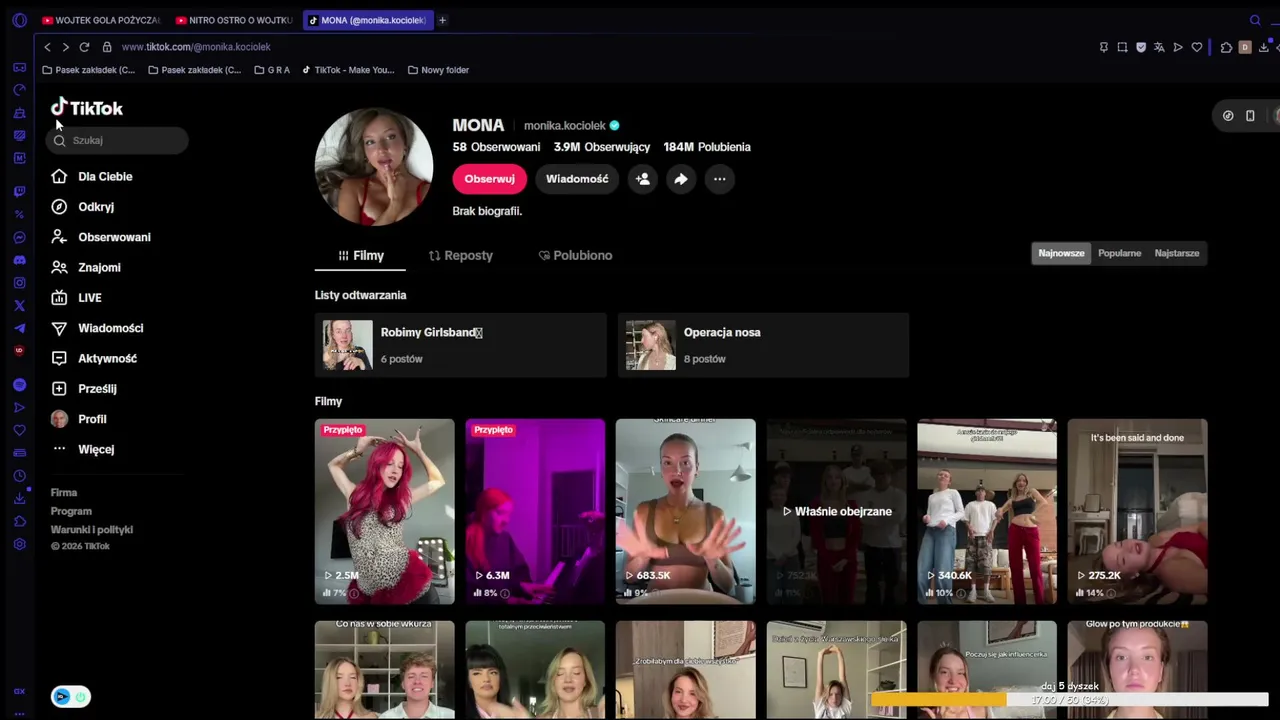Click the TikTok logo
The height and width of the screenshot is (720, 1280).
pyautogui.click(x=87, y=107)
